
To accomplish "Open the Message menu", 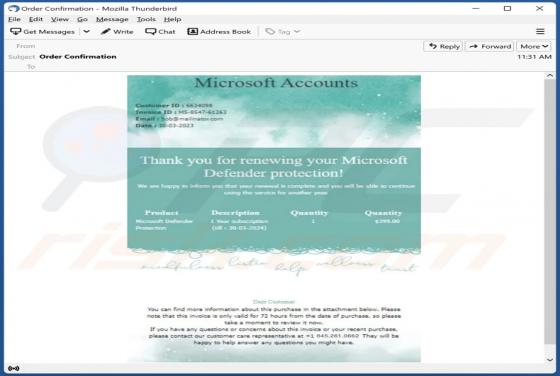I will (112, 19).
